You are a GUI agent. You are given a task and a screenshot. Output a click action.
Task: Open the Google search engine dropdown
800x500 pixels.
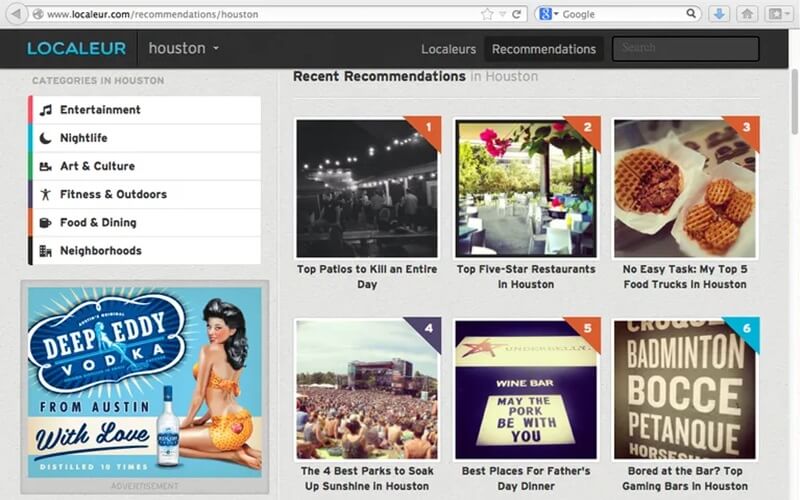(x=548, y=14)
